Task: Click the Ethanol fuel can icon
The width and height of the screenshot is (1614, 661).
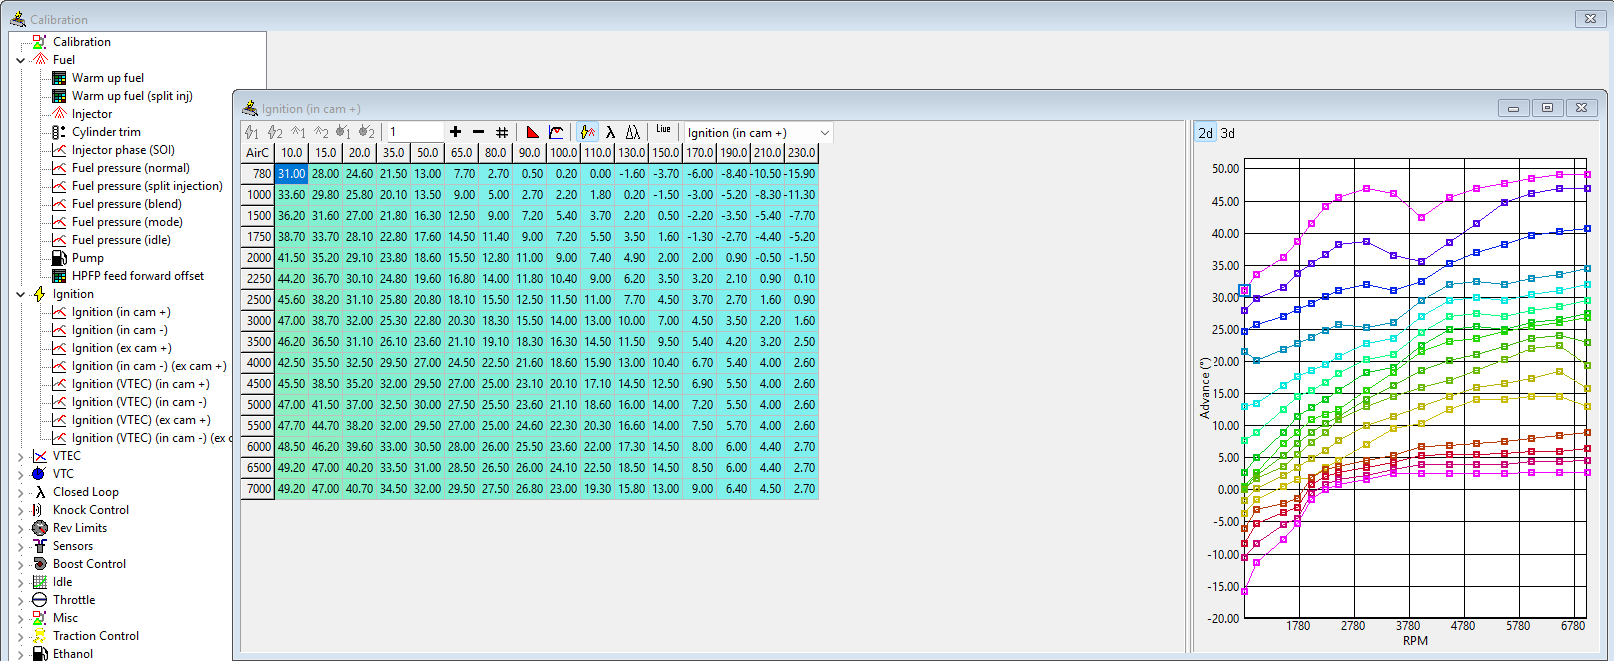Action: pos(40,654)
